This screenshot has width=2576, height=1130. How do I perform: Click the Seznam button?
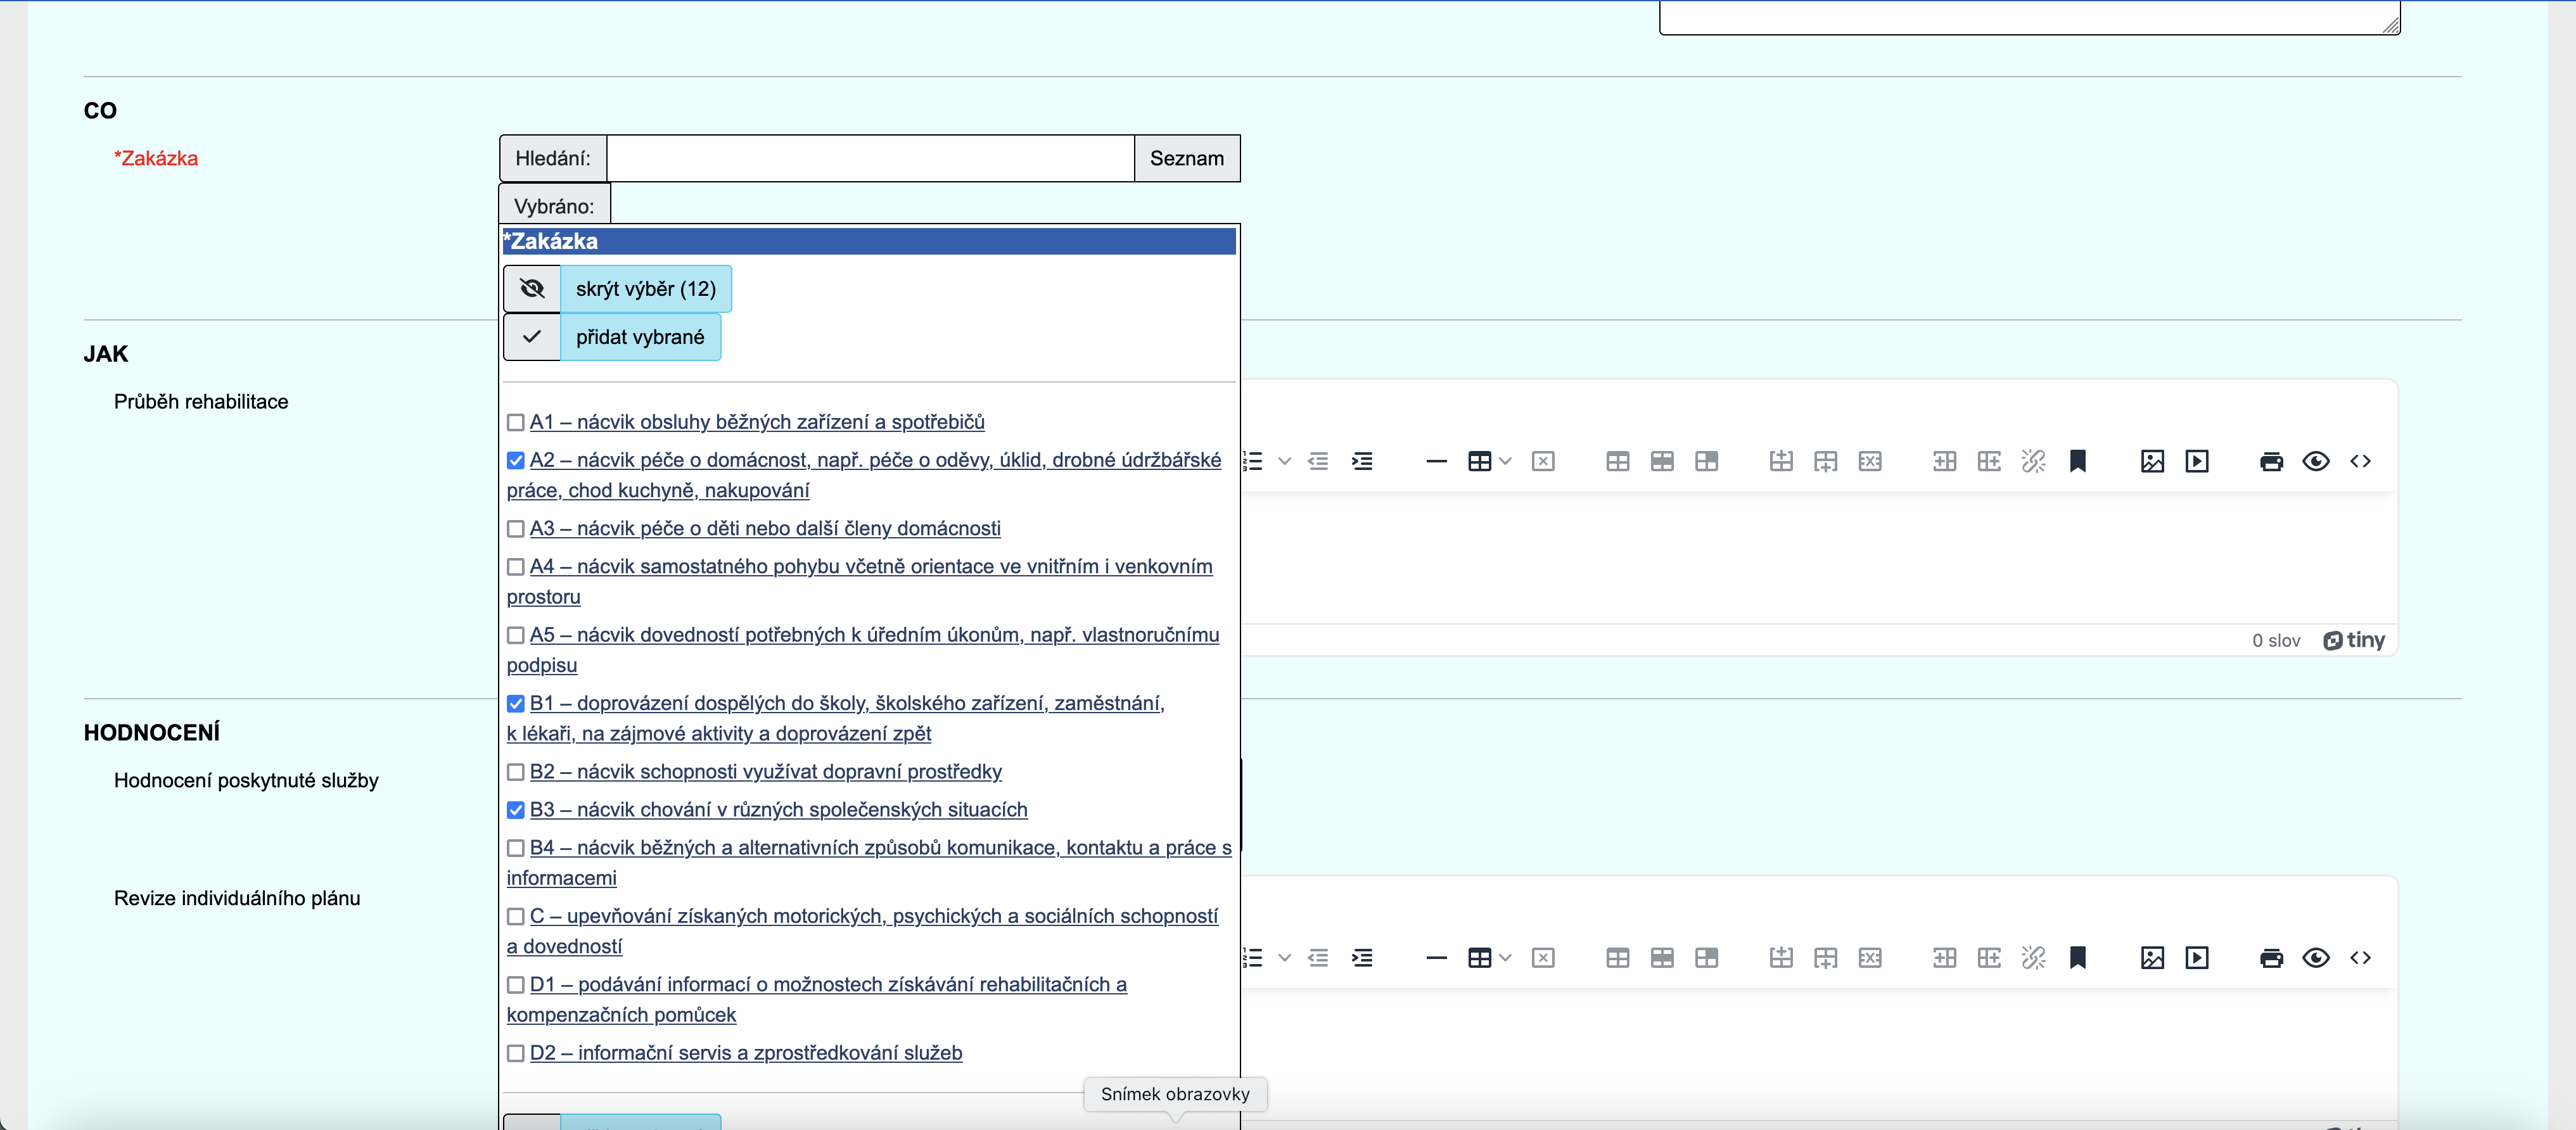click(1186, 158)
